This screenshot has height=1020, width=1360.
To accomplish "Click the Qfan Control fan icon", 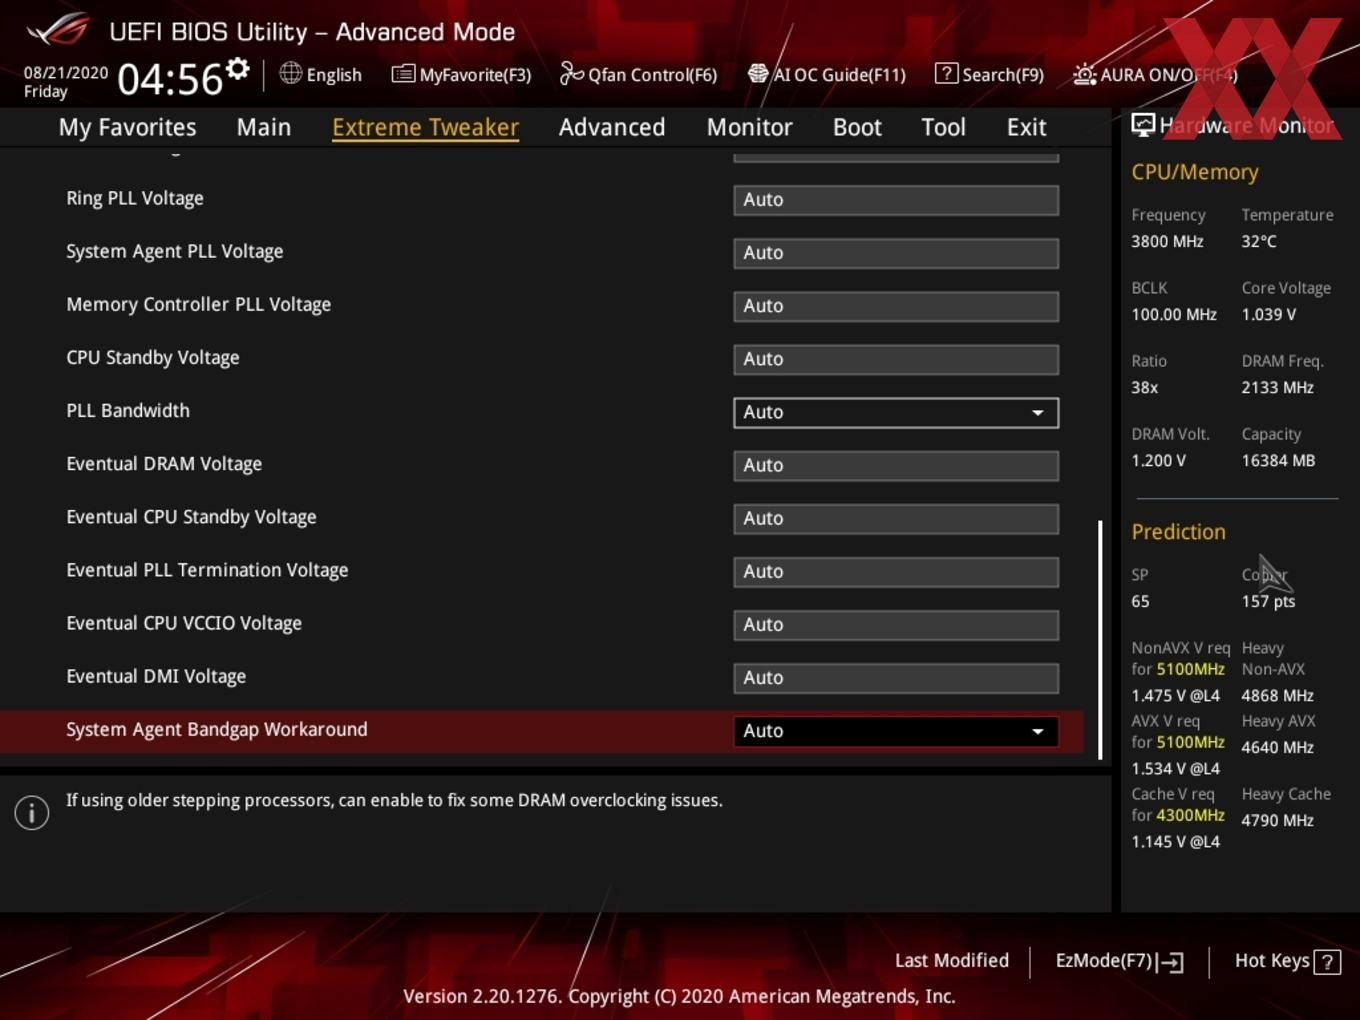I will point(571,73).
